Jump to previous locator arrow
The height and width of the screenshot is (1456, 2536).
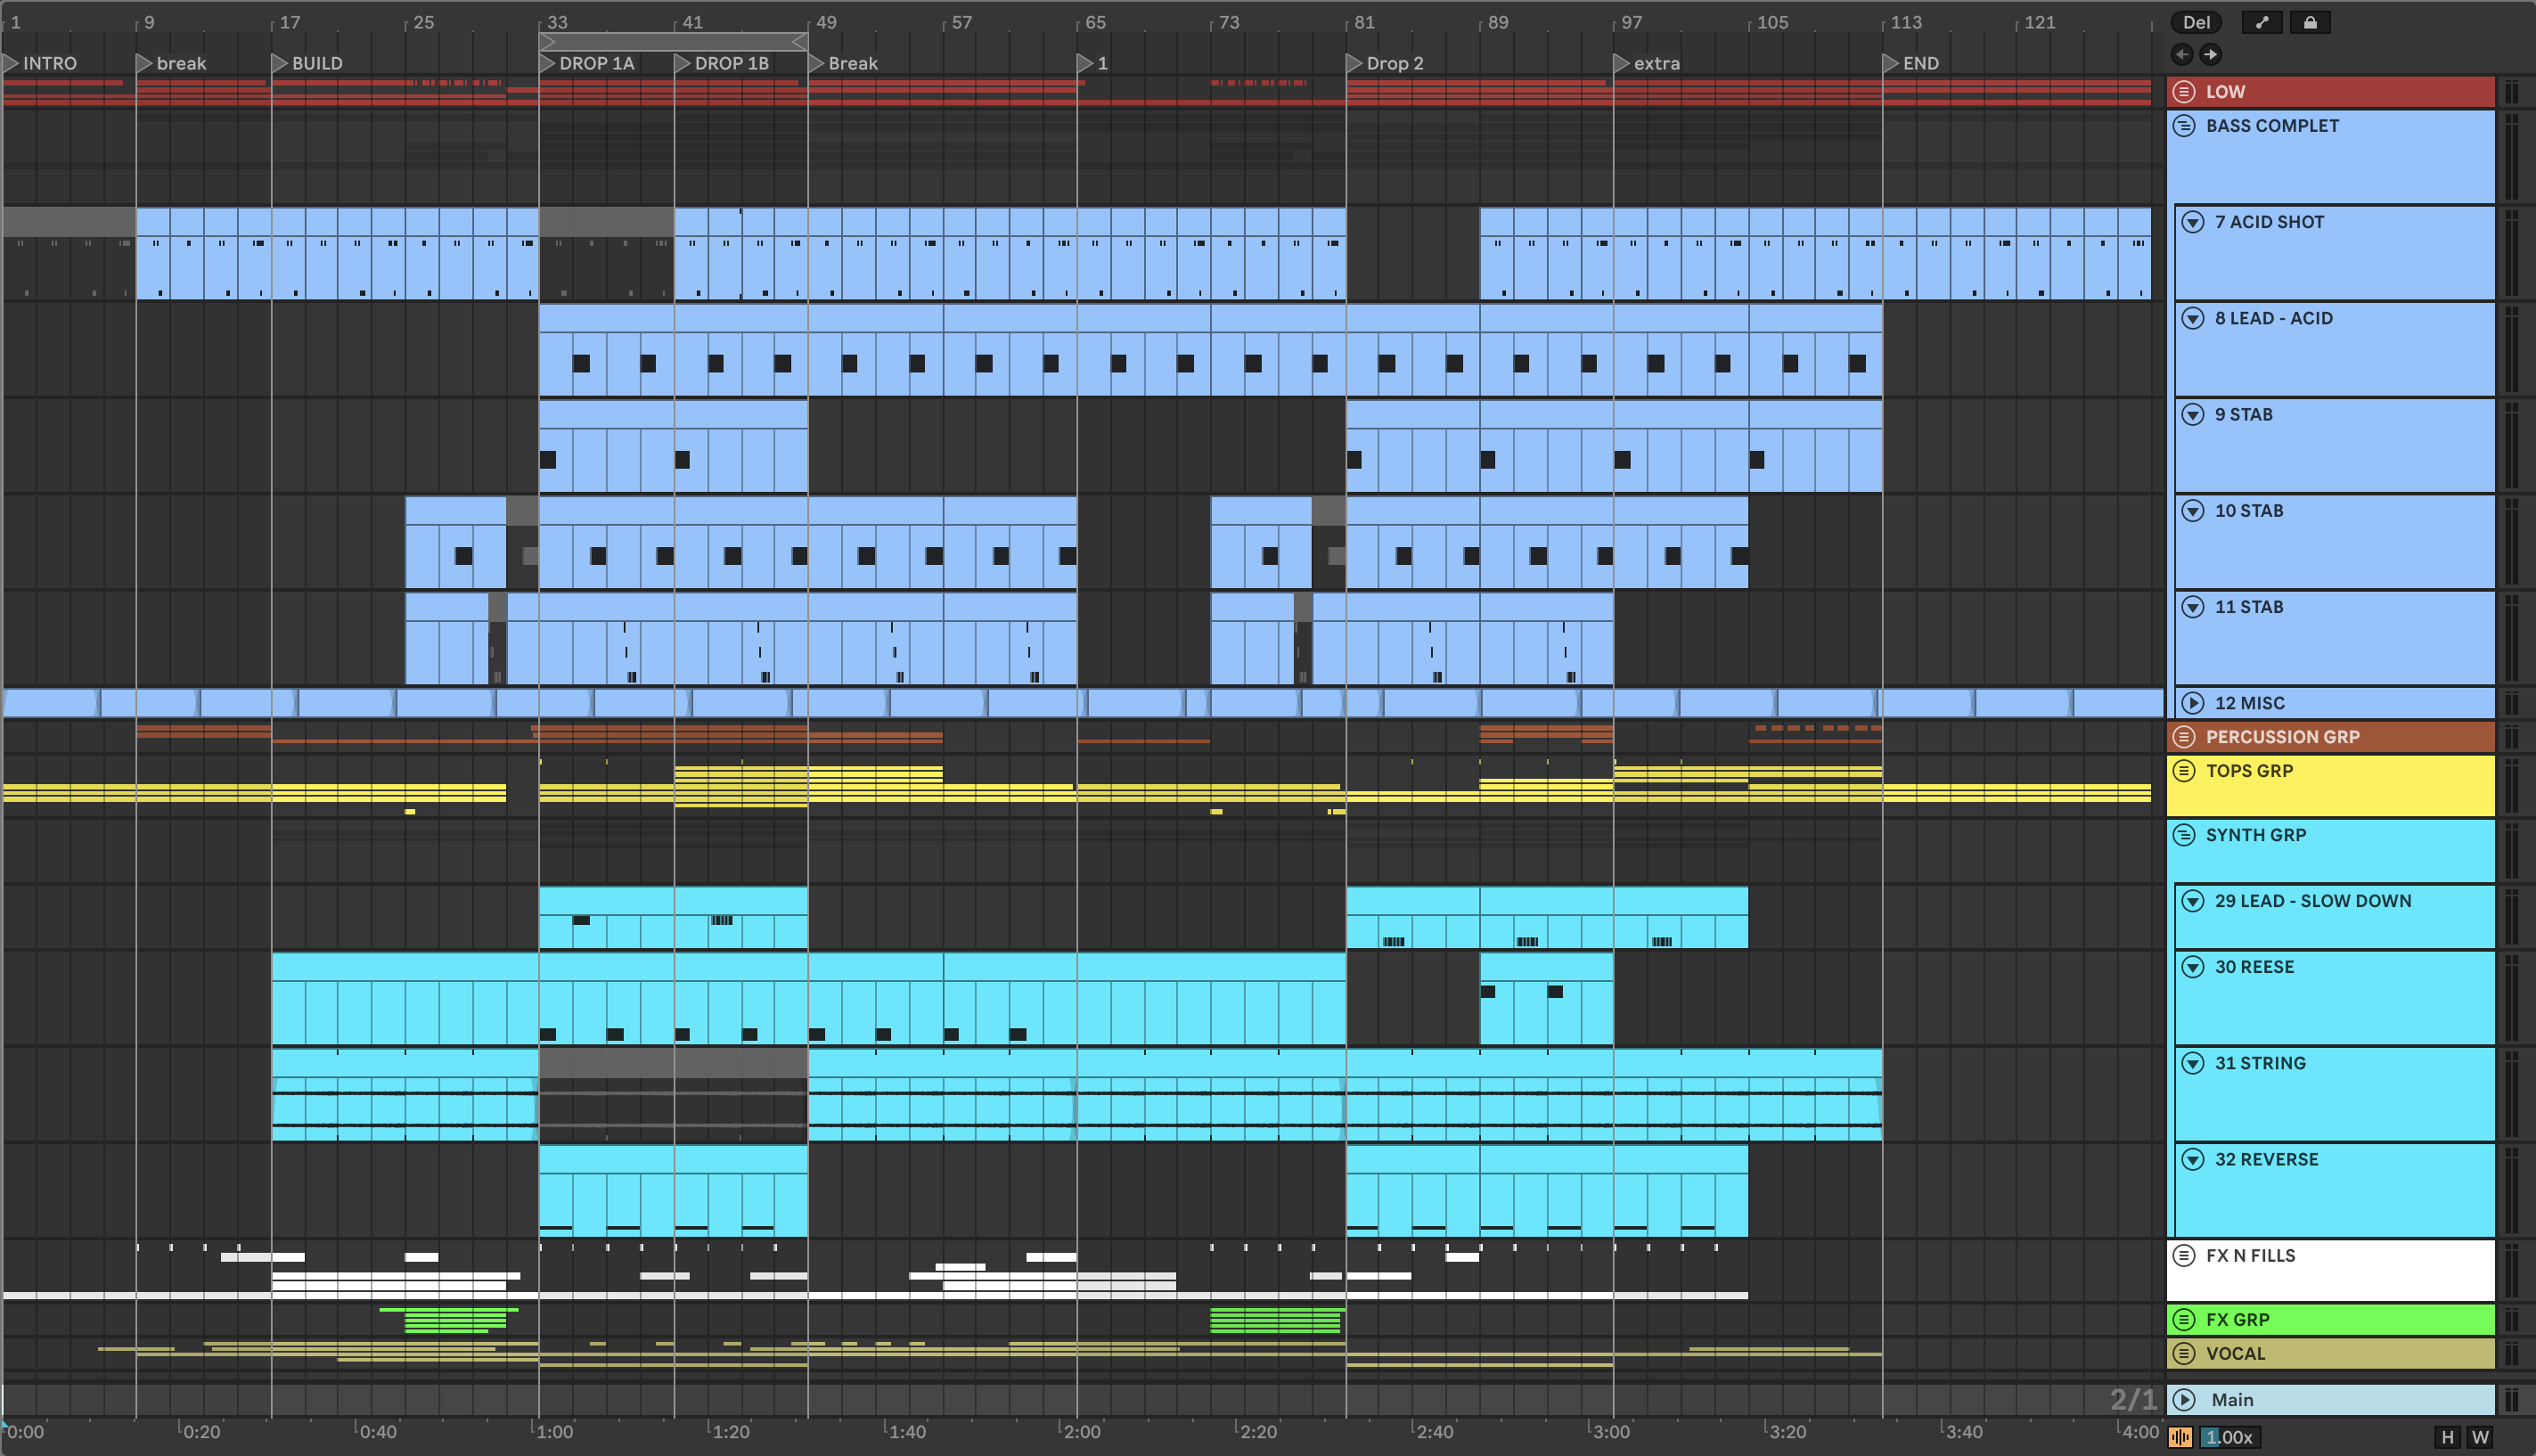tap(2181, 54)
